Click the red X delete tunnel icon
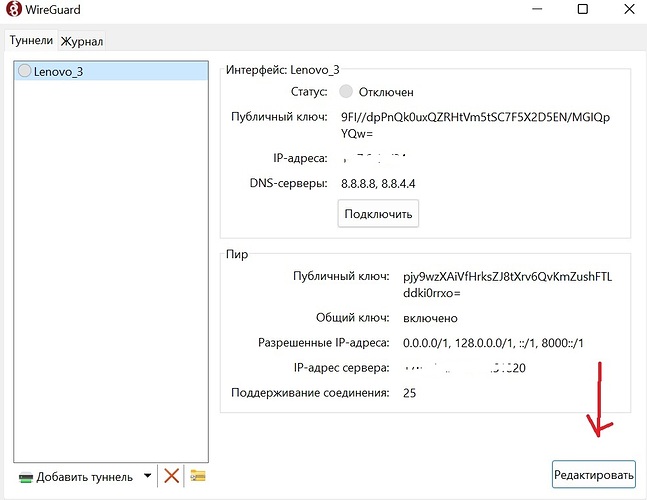This screenshot has width=647, height=500. (171, 476)
